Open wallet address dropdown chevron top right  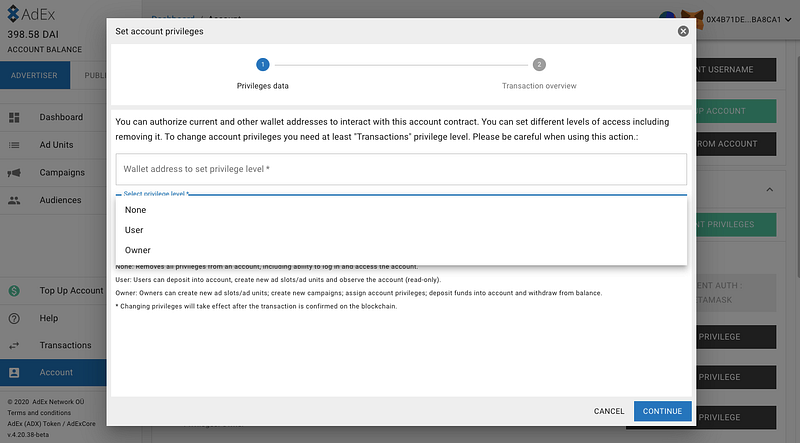tap(788, 19)
